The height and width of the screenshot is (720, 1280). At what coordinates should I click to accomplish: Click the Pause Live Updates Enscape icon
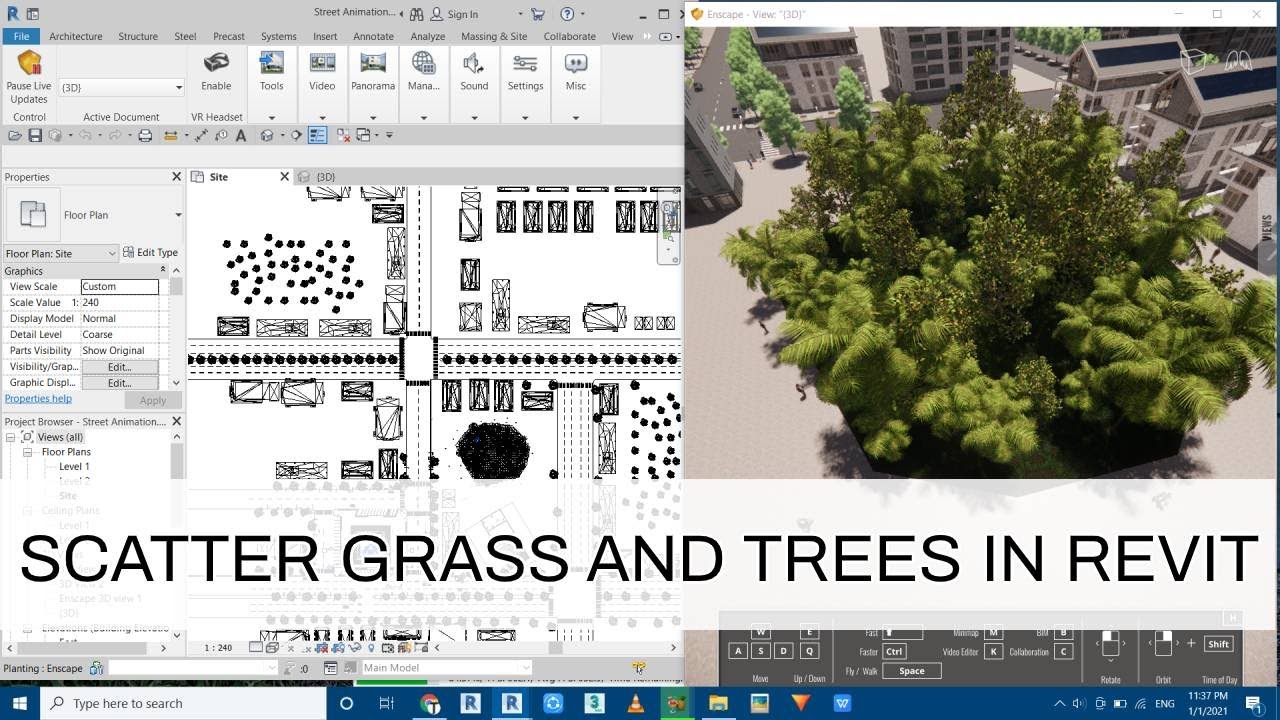(28, 63)
